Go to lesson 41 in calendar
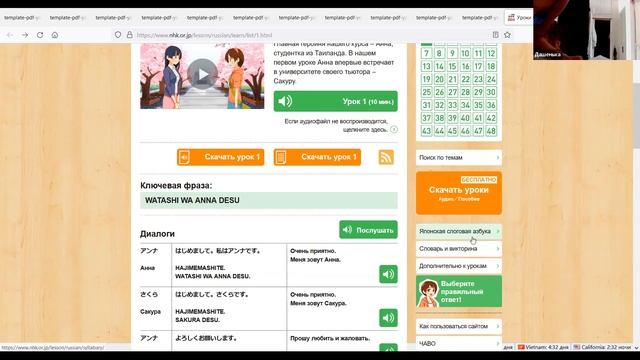The width and height of the screenshot is (640, 360). click(478, 118)
